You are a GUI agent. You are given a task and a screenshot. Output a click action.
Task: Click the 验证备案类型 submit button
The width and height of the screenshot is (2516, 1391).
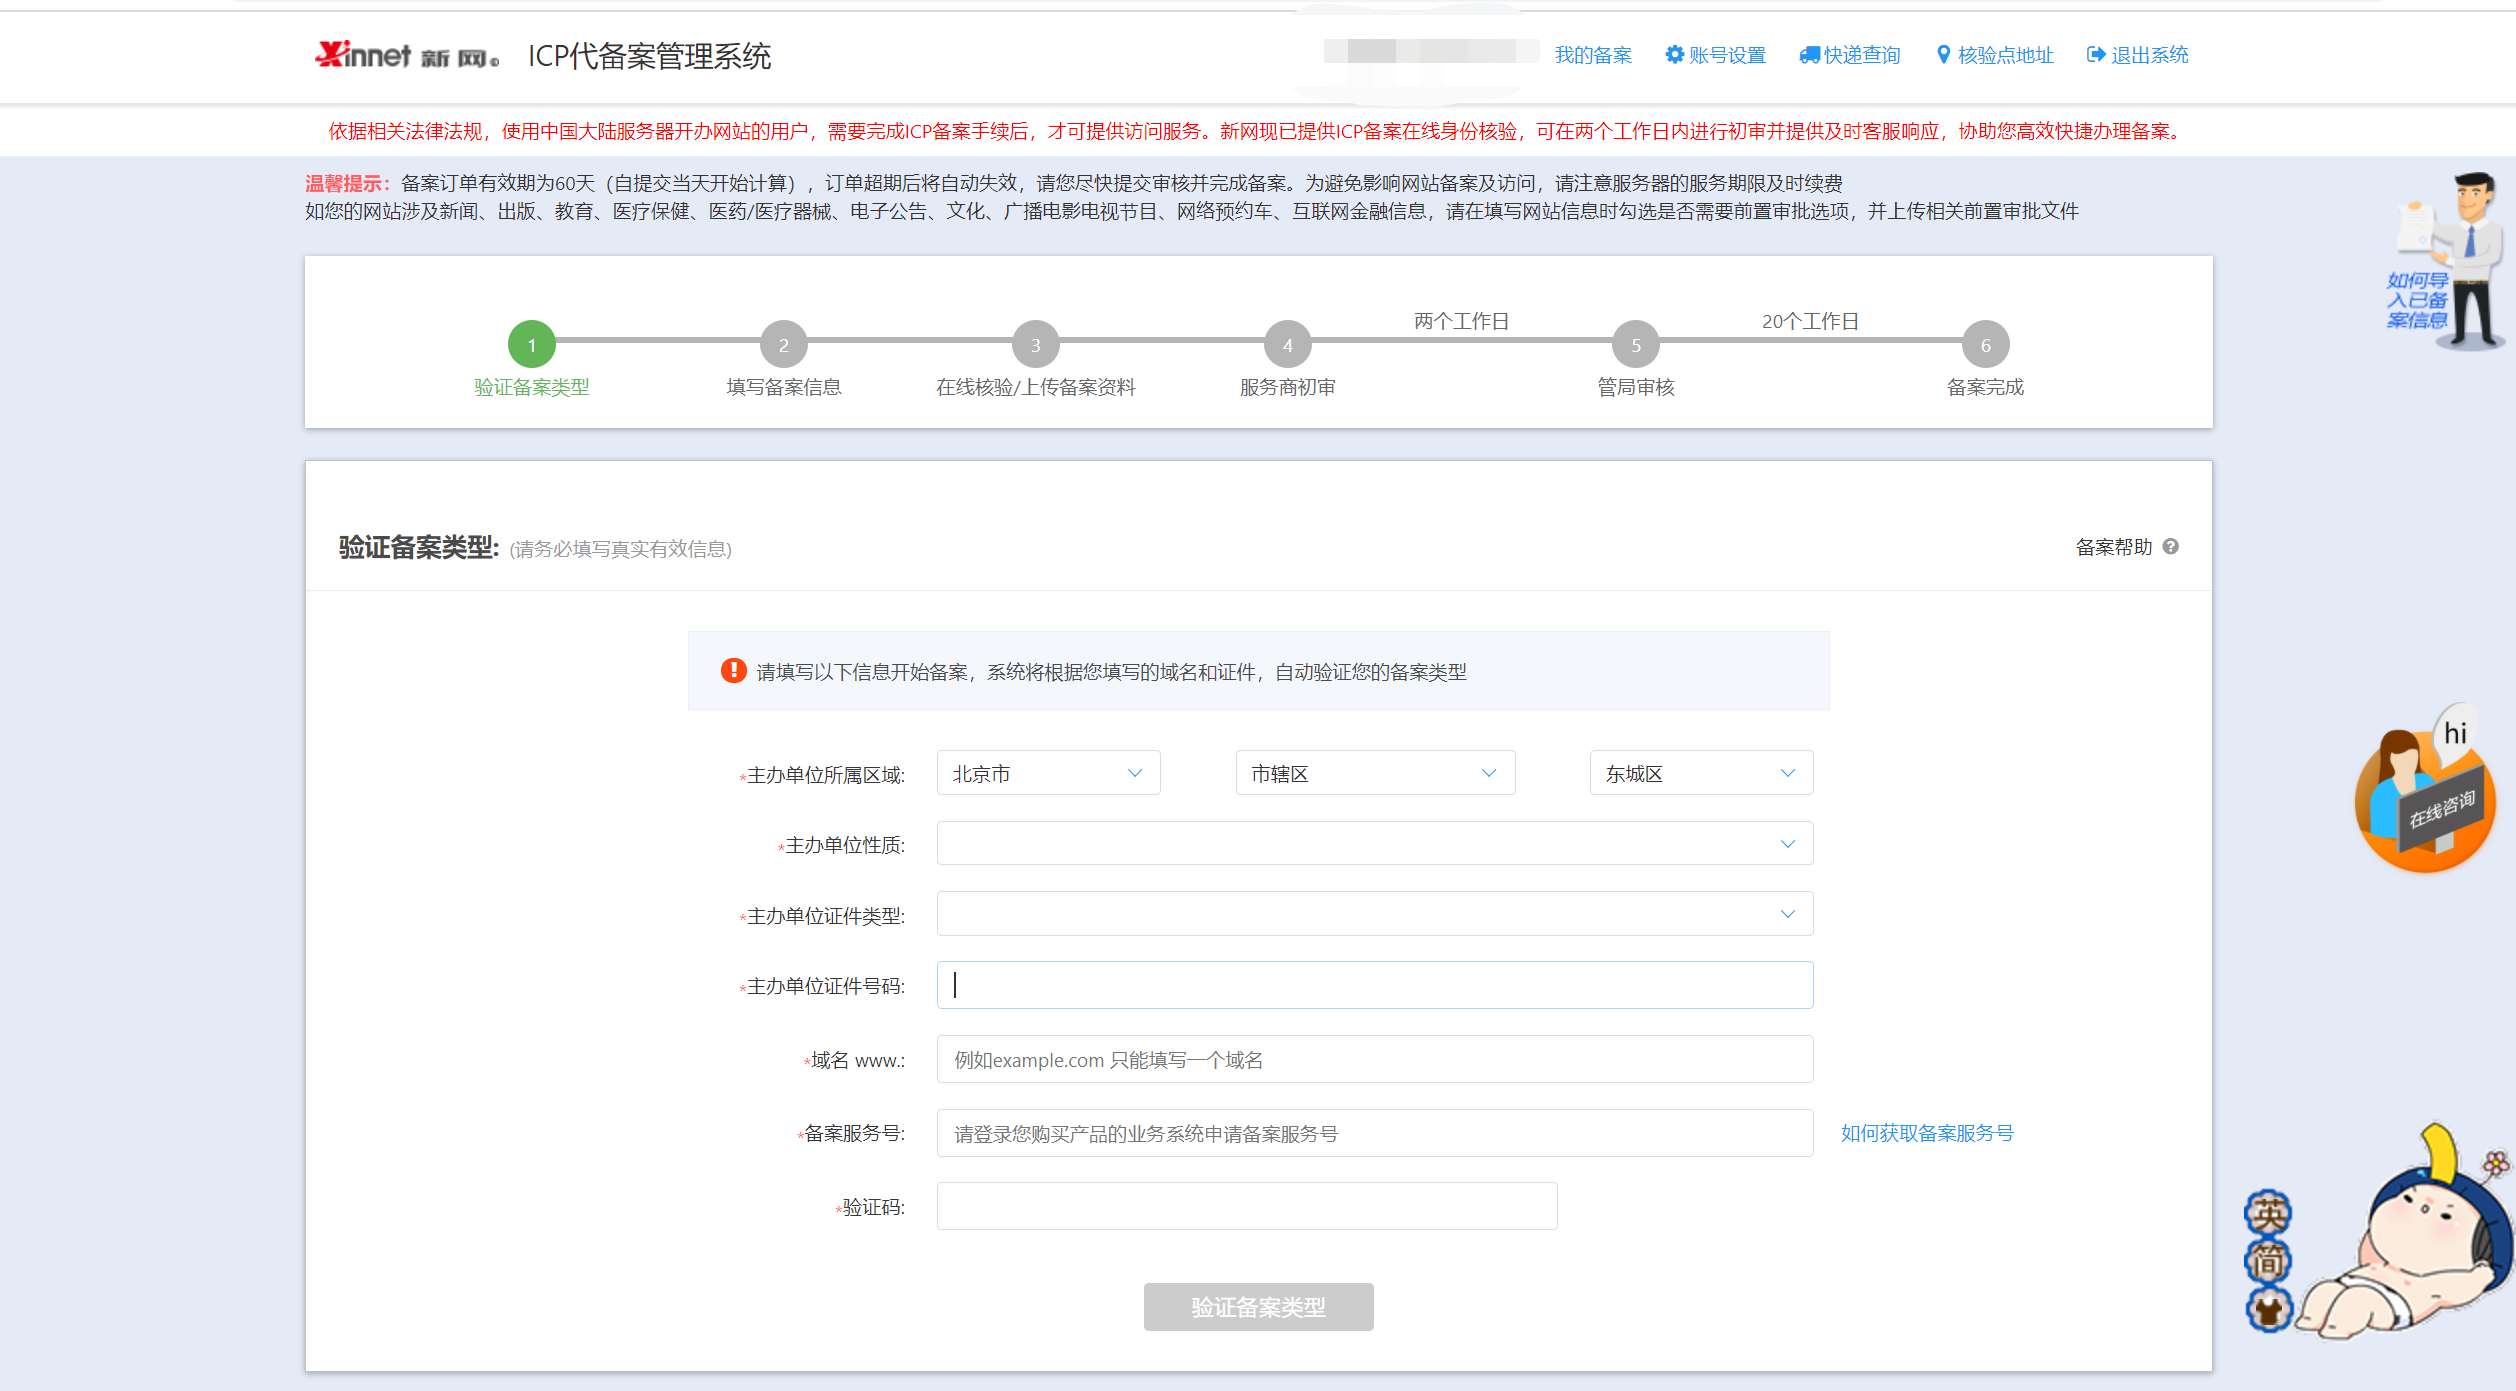[1258, 1307]
